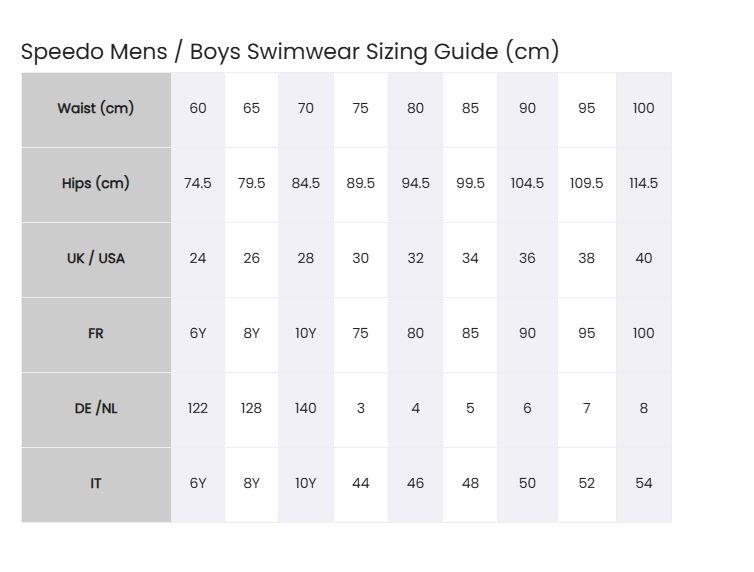Select the IT size 54 cell
This screenshot has height=572, width=754.
(x=643, y=483)
